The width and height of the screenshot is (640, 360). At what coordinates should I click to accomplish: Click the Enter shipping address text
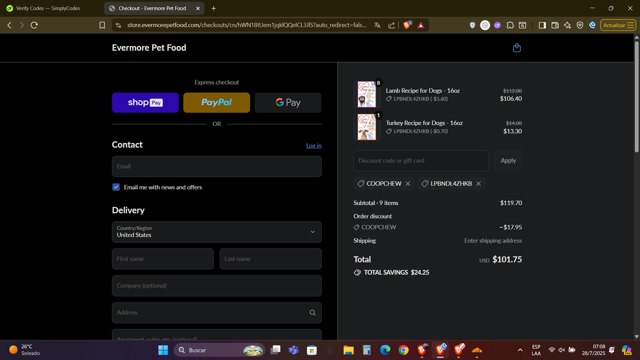(x=493, y=241)
